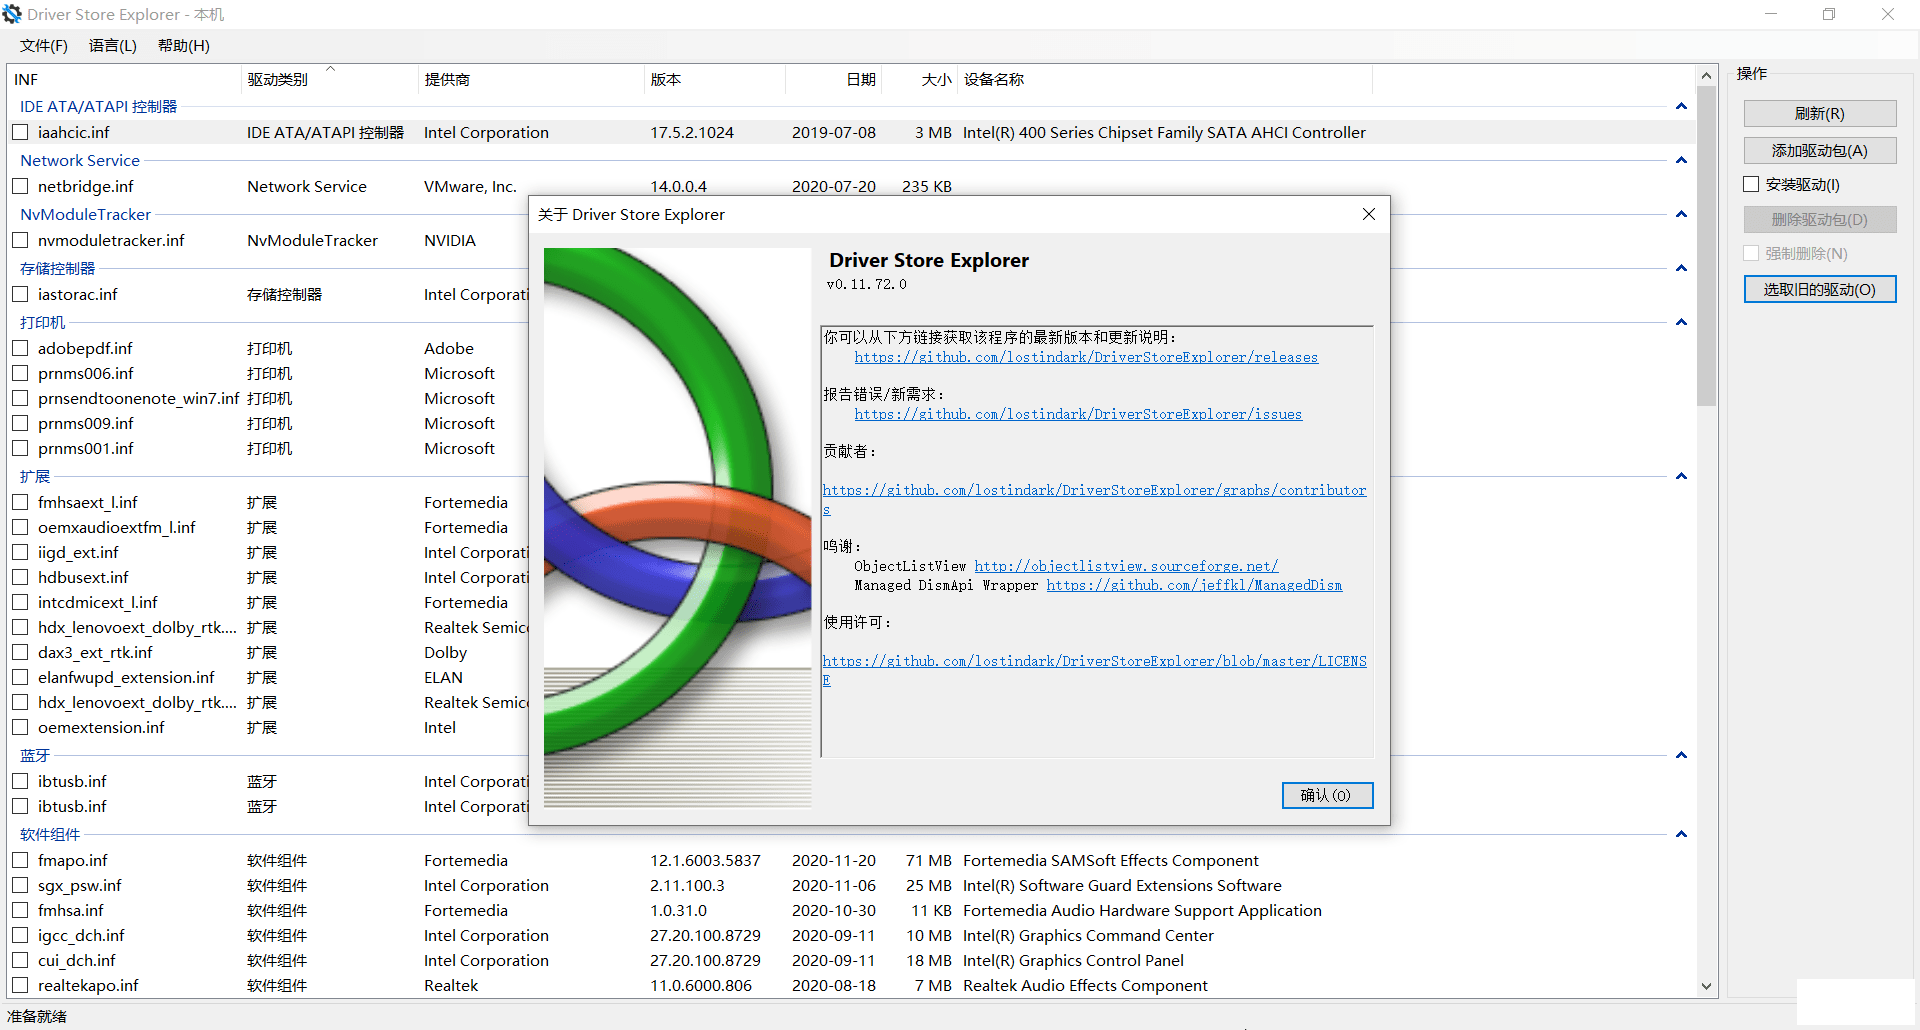The height and width of the screenshot is (1030, 1920).
Task: Click the Driver Store Explorer title bar icon
Action: pyautogui.click(x=12, y=14)
